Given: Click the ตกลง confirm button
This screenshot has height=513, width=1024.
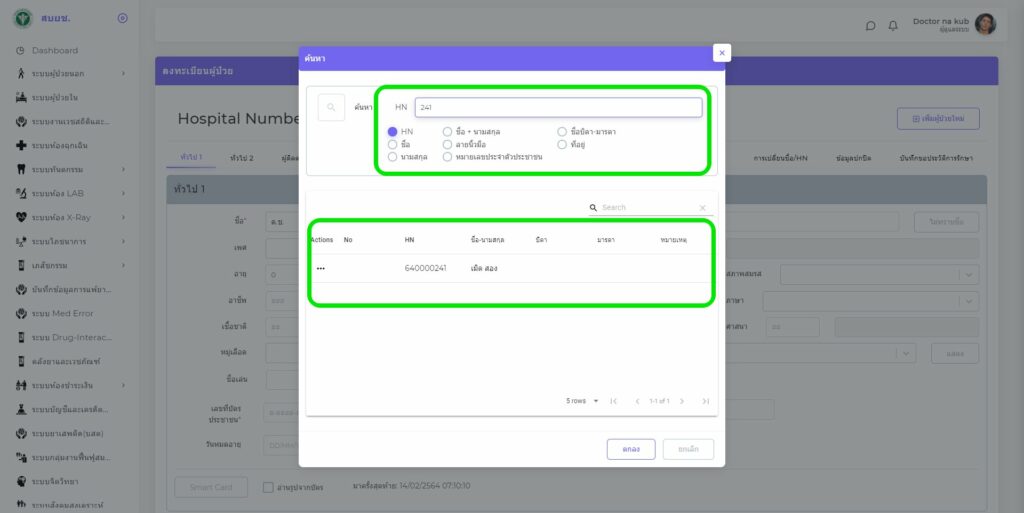Looking at the screenshot, I should point(631,449).
